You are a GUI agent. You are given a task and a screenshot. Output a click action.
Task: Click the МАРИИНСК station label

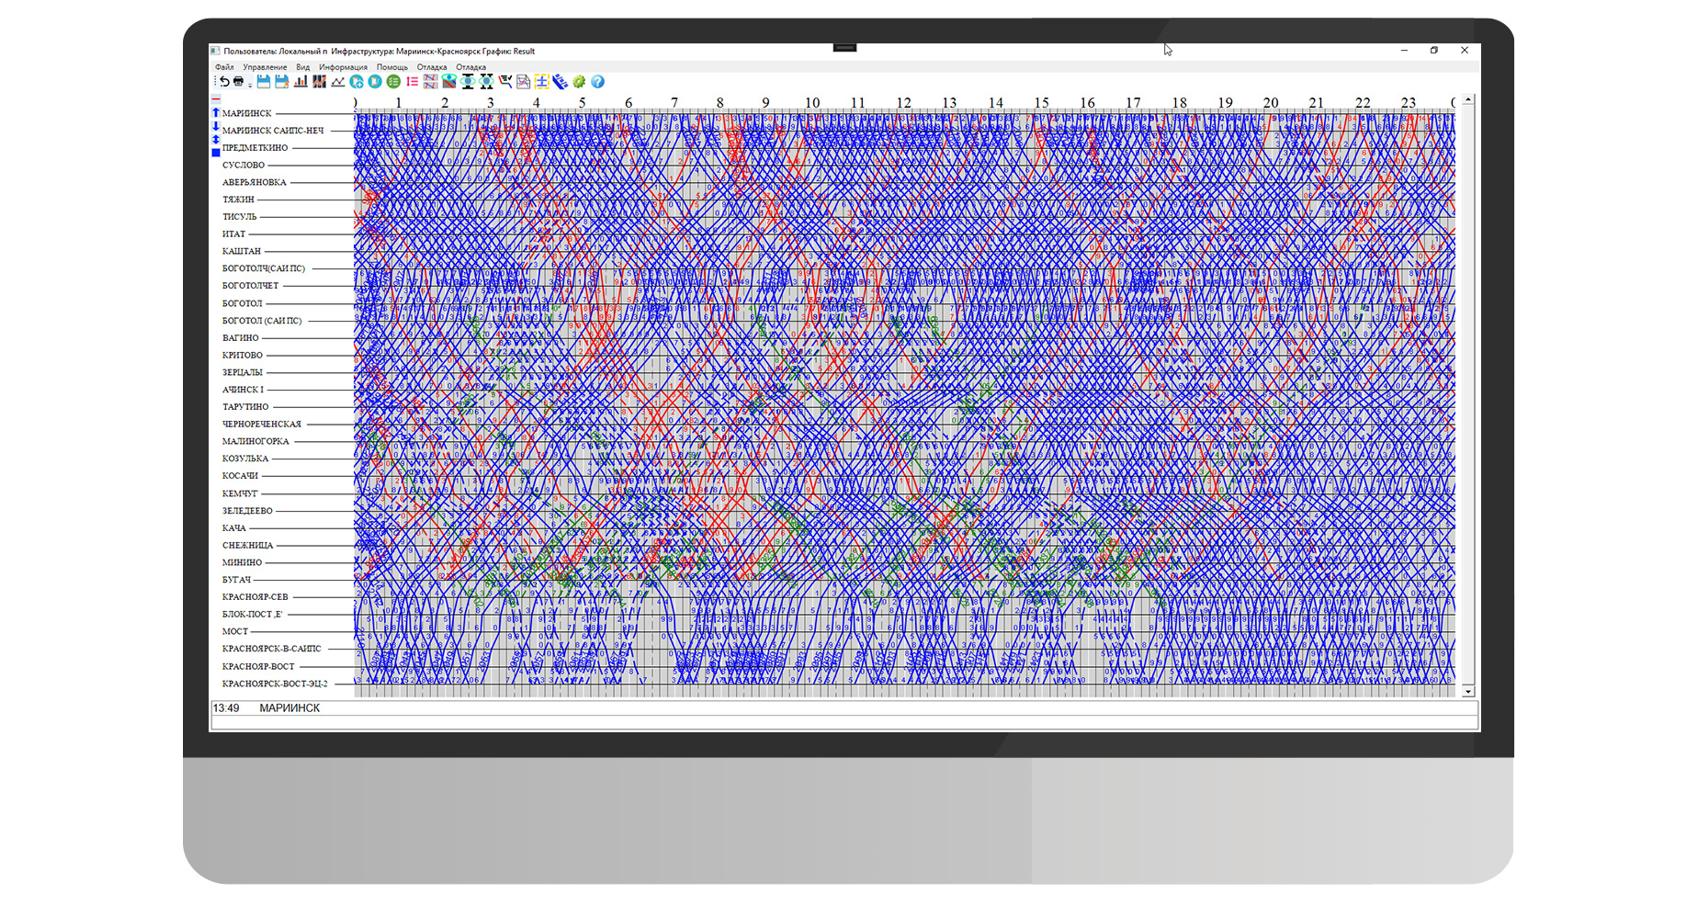click(246, 114)
